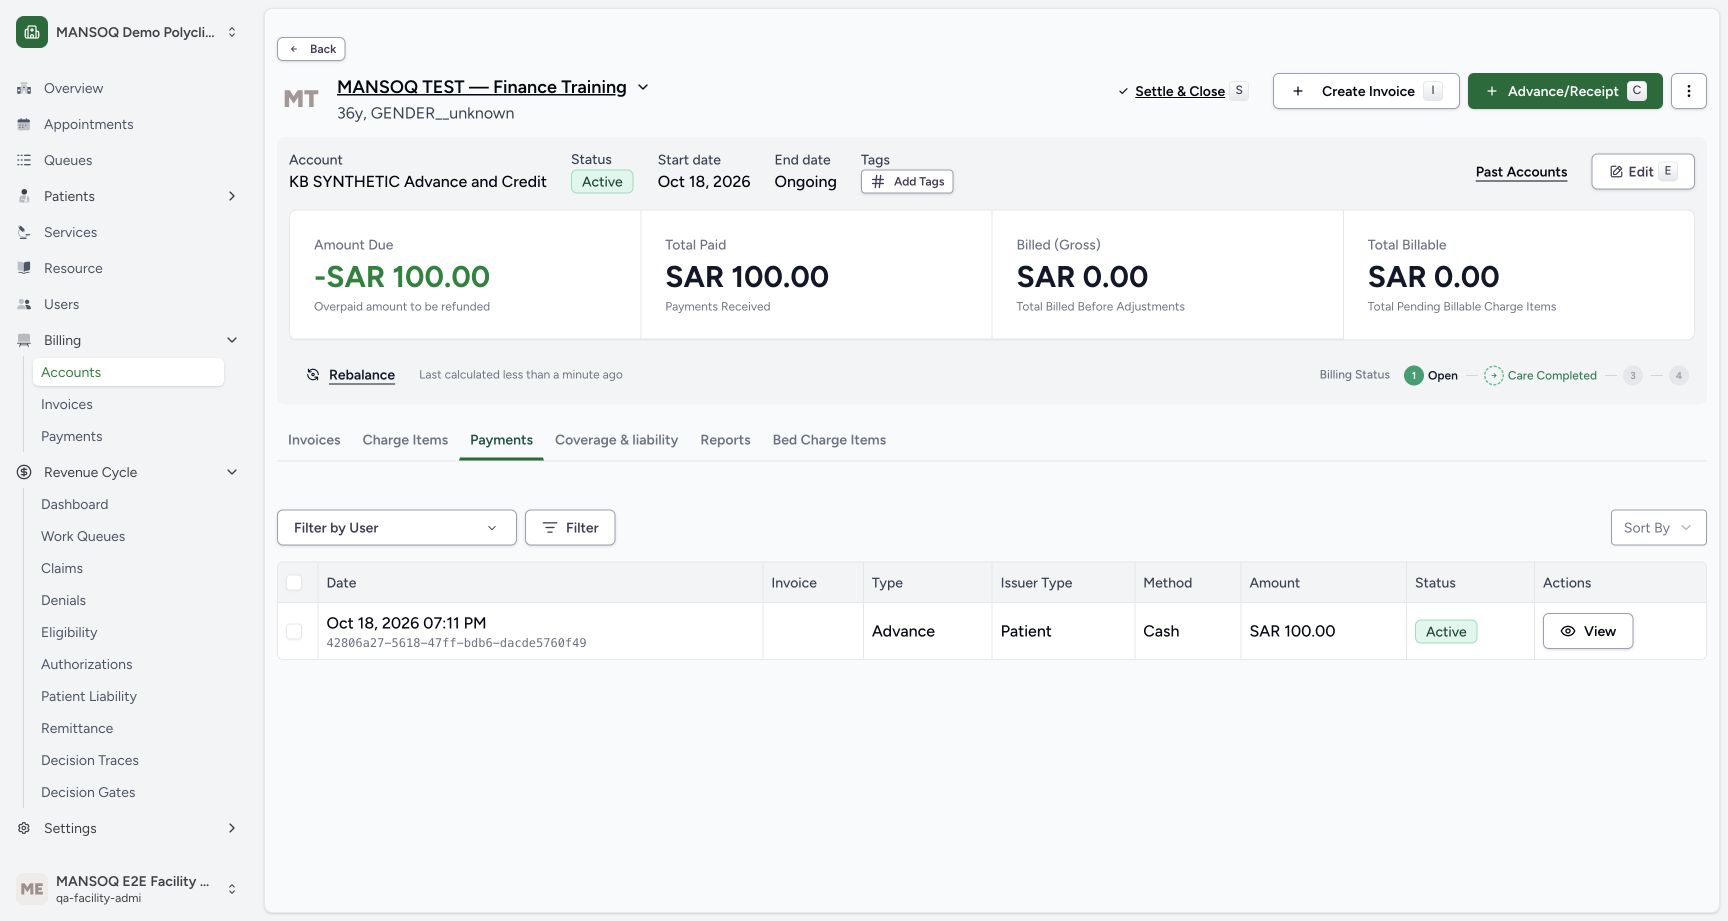Open the Filter button

[x=570, y=528]
